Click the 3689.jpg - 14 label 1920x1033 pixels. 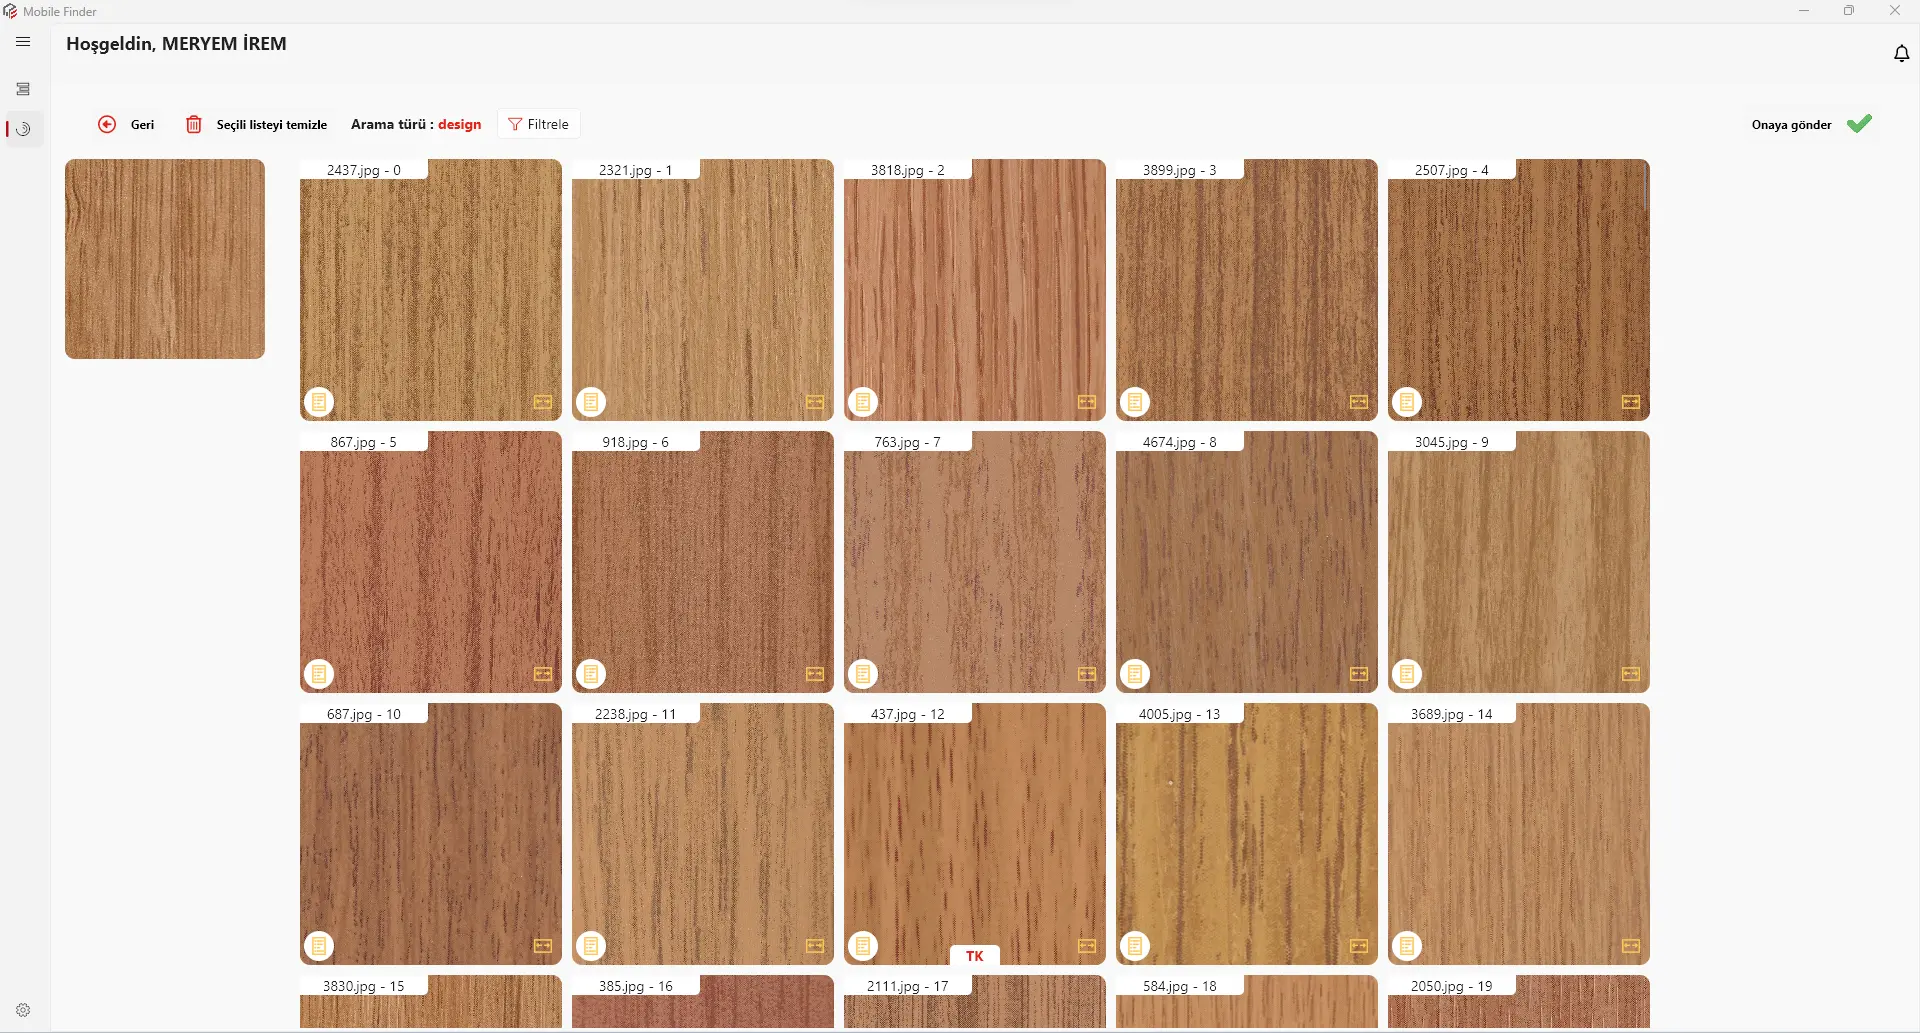(1452, 714)
